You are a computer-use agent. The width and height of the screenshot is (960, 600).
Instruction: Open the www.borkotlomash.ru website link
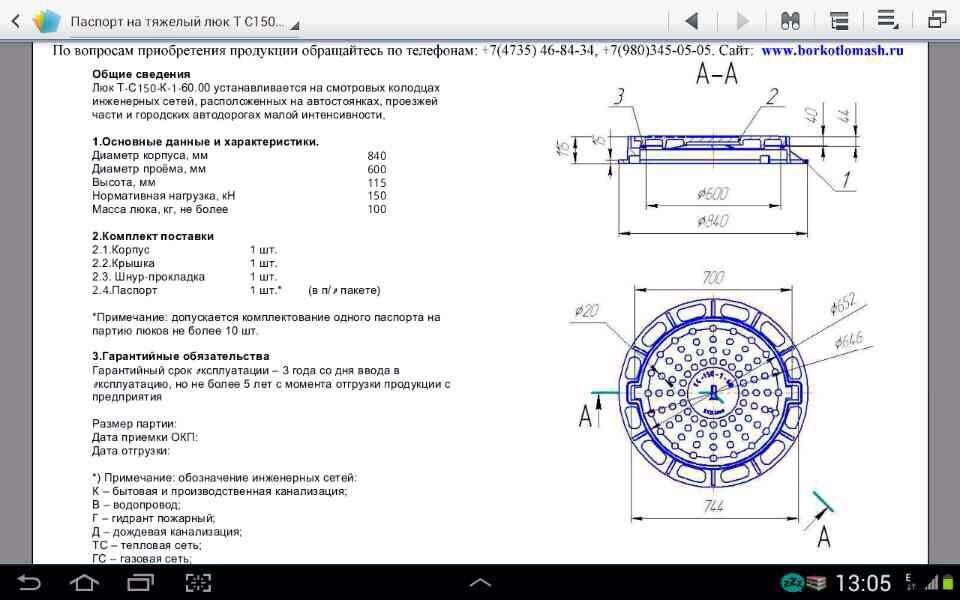(x=832, y=50)
